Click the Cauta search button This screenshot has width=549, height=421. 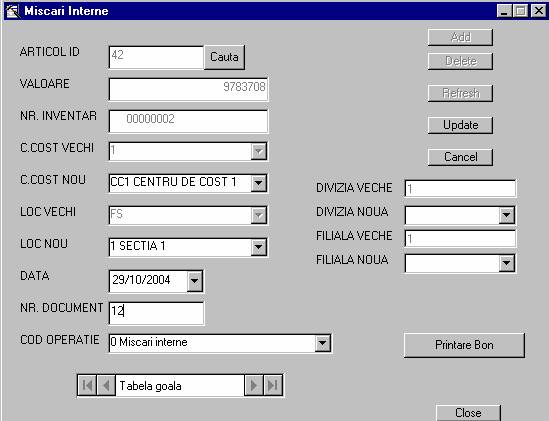coord(224,57)
